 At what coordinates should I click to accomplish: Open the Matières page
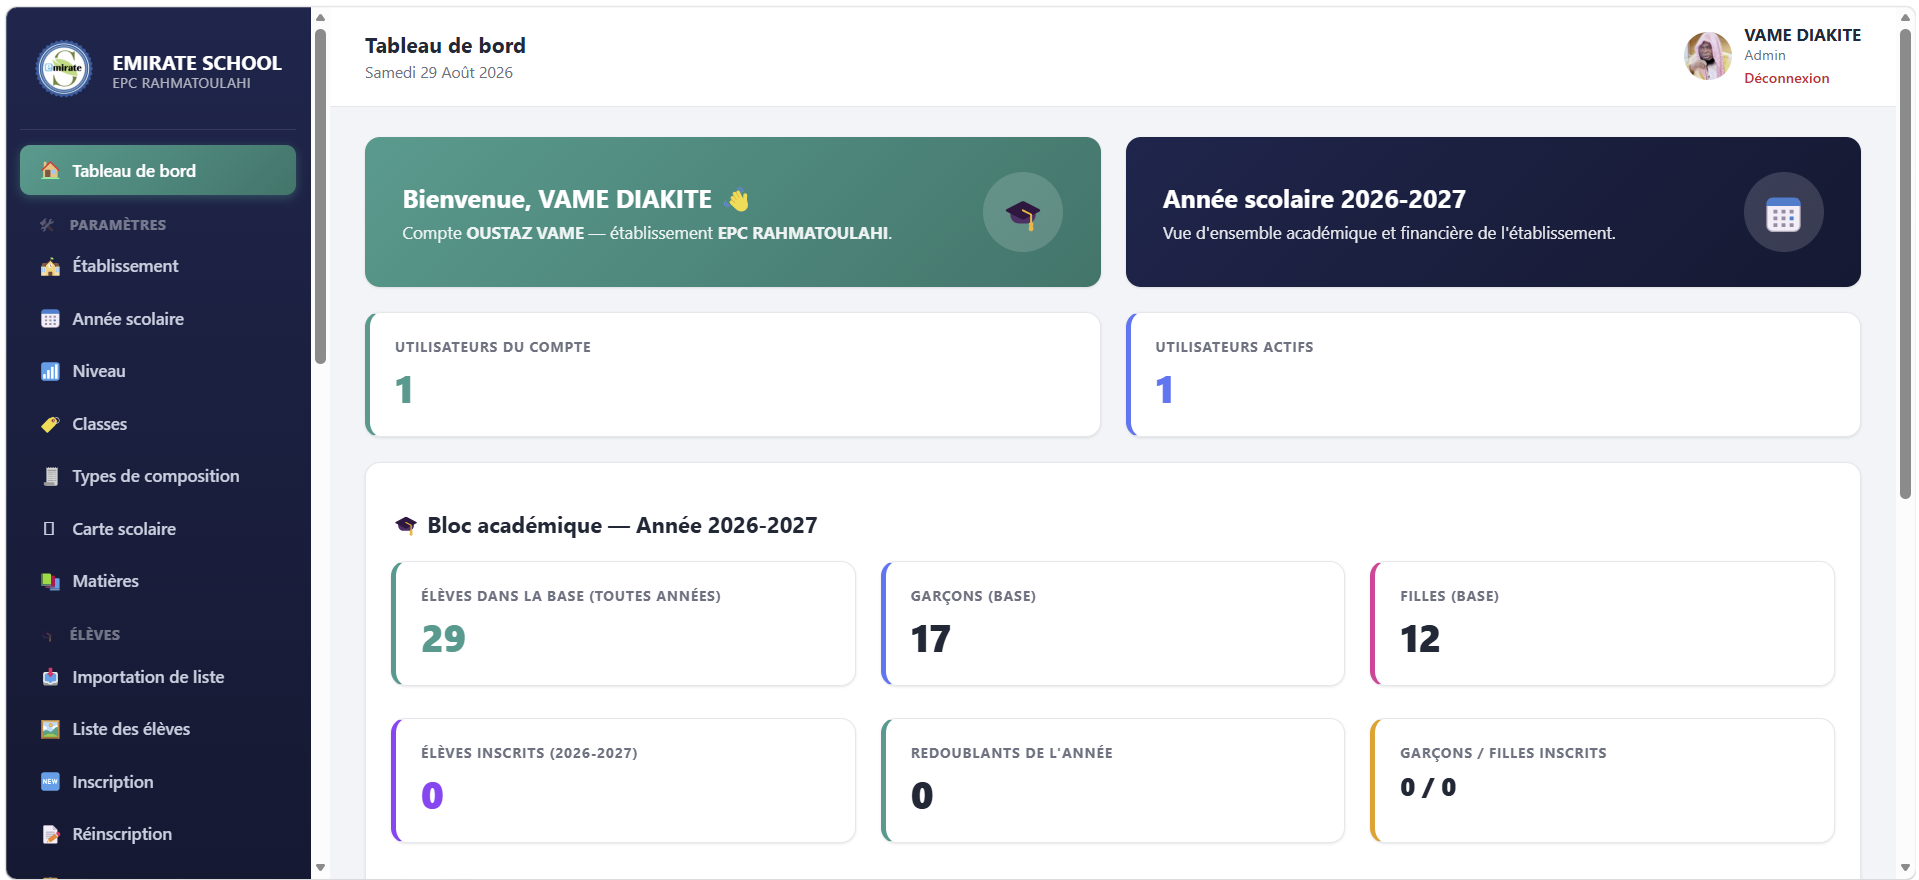click(x=158, y=581)
